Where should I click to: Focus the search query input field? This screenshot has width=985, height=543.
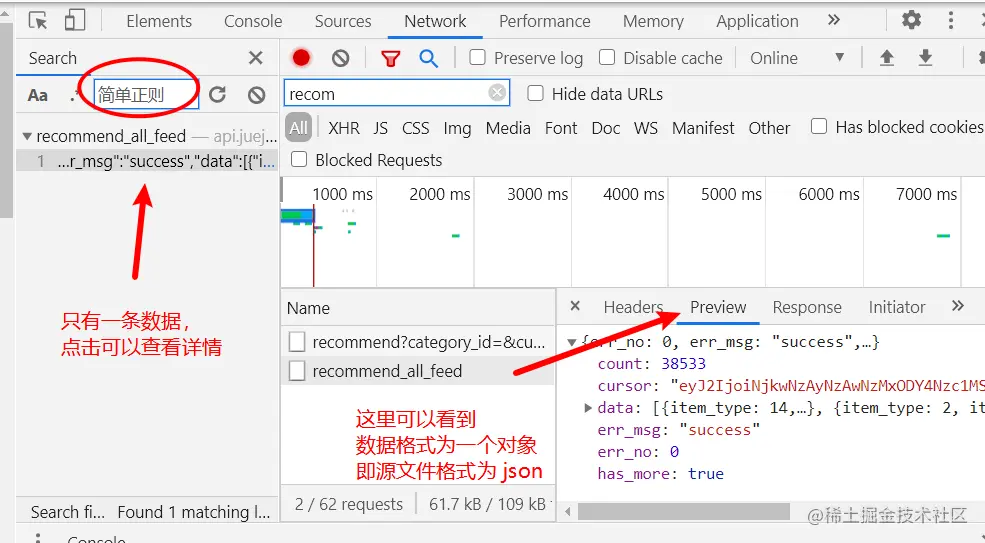coord(146,94)
